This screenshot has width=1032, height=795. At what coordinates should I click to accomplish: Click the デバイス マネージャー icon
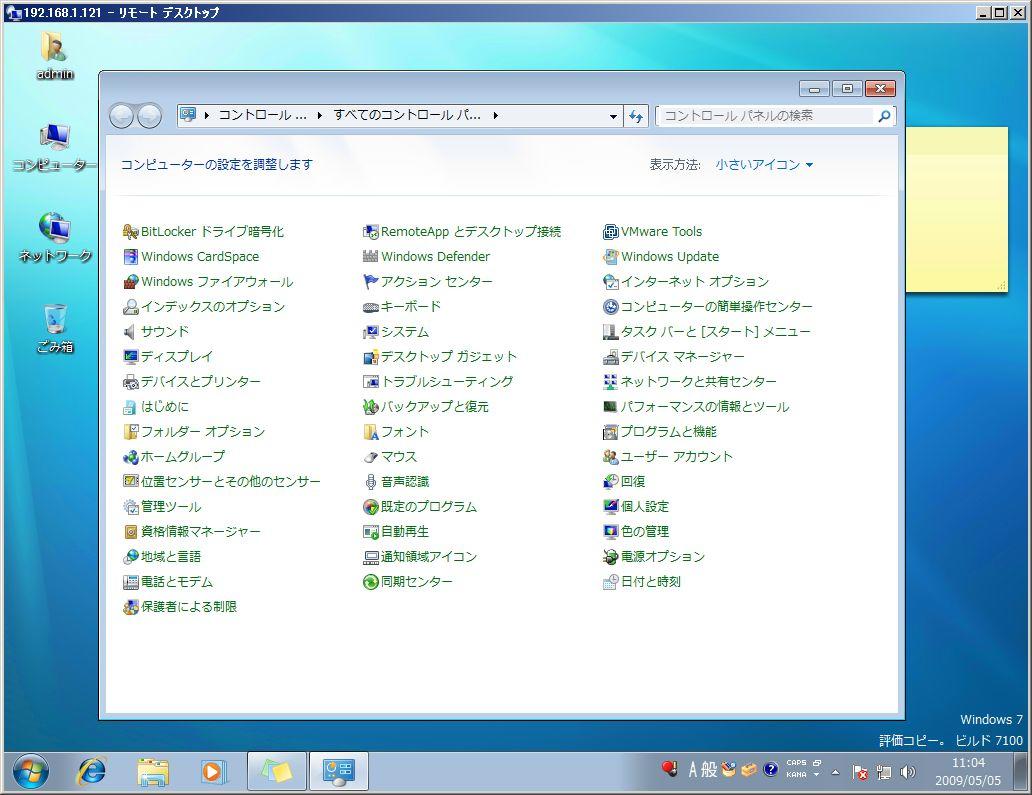(x=611, y=357)
